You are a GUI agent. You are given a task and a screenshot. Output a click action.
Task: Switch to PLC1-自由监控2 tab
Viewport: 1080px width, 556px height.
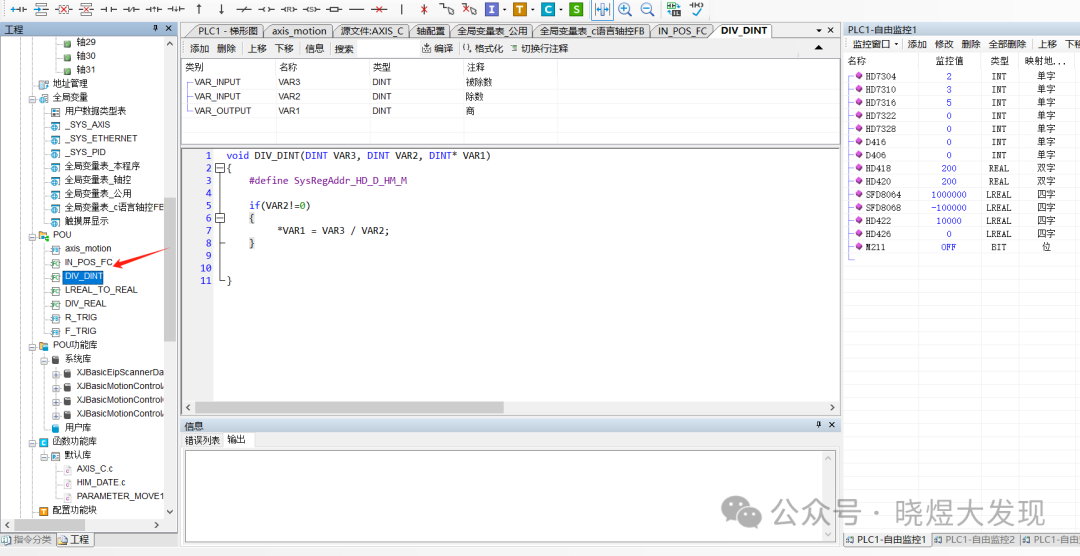[x=974, y=539]
